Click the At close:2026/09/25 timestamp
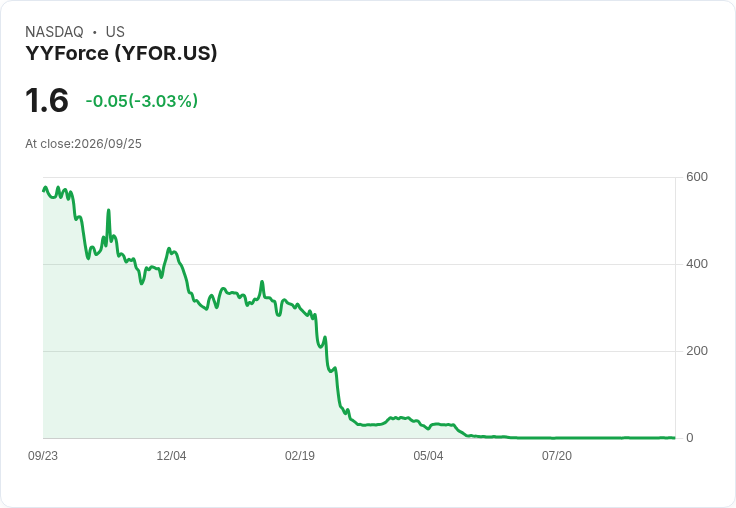The height and width of the screenshot is (508, 736). (x=84, y=144)
